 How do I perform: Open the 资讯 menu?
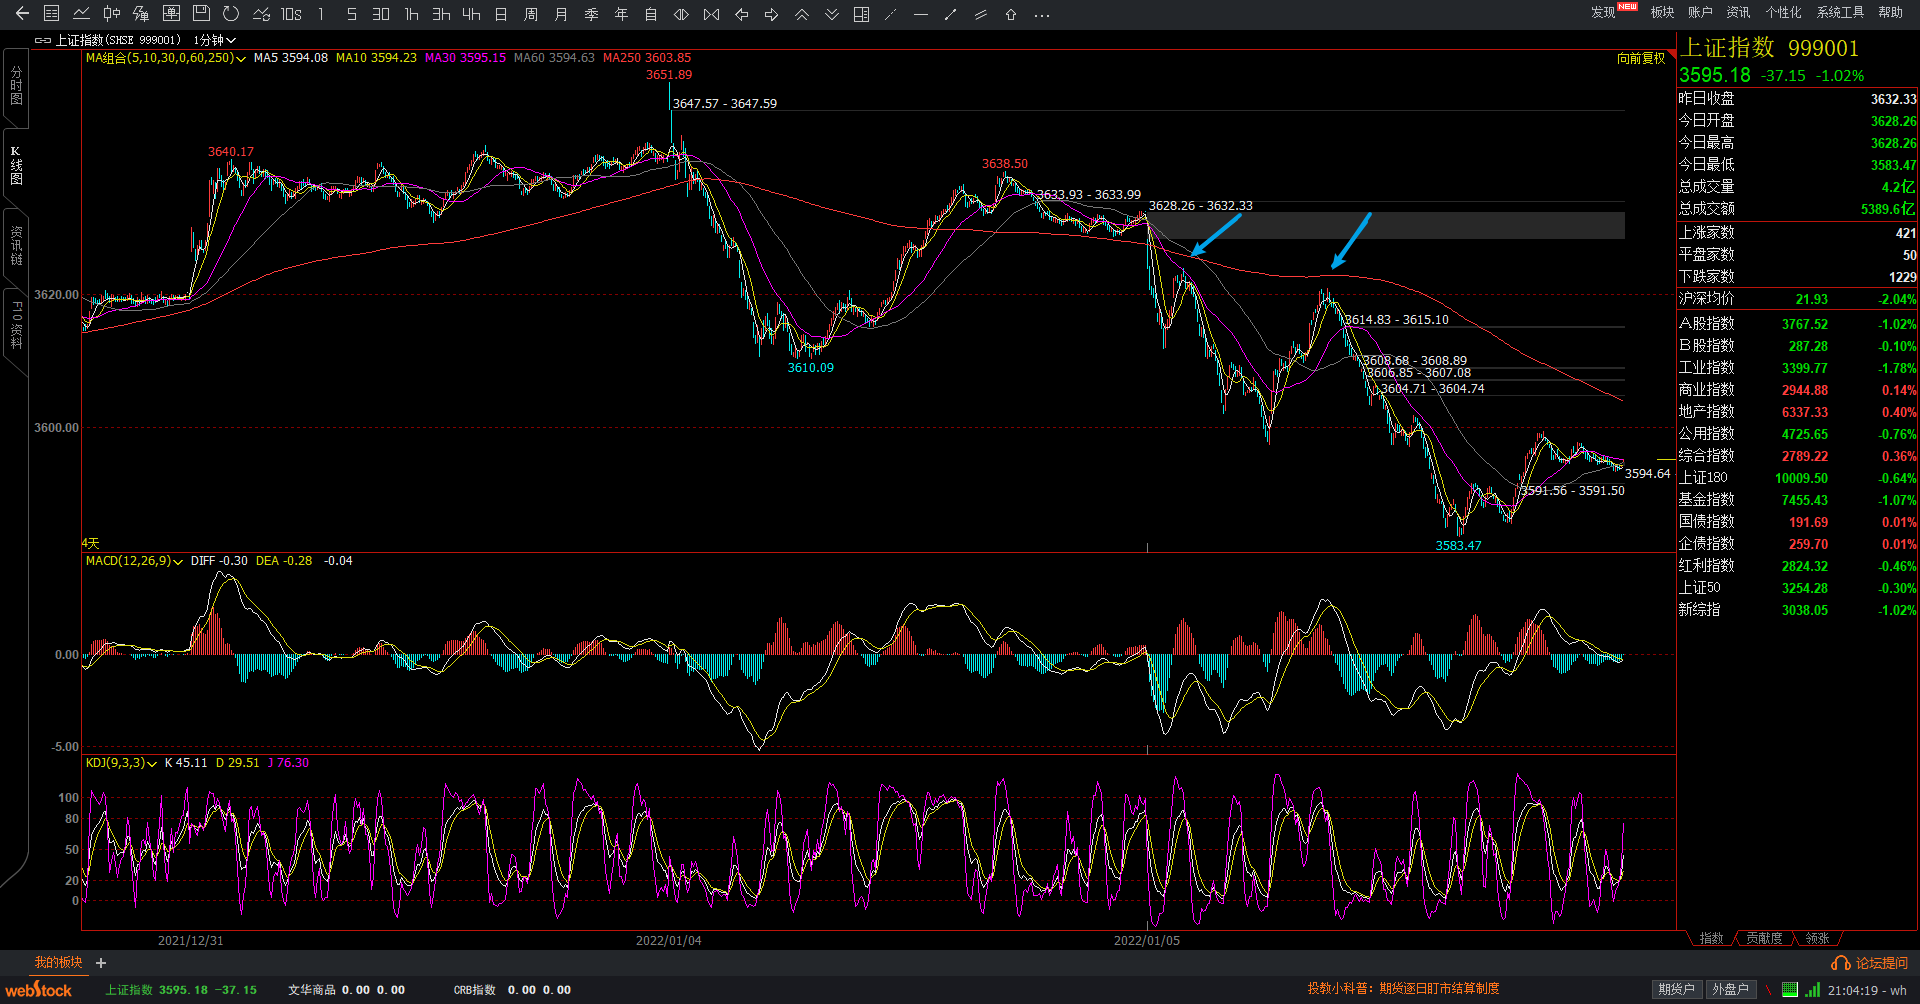click(1738, 12)
